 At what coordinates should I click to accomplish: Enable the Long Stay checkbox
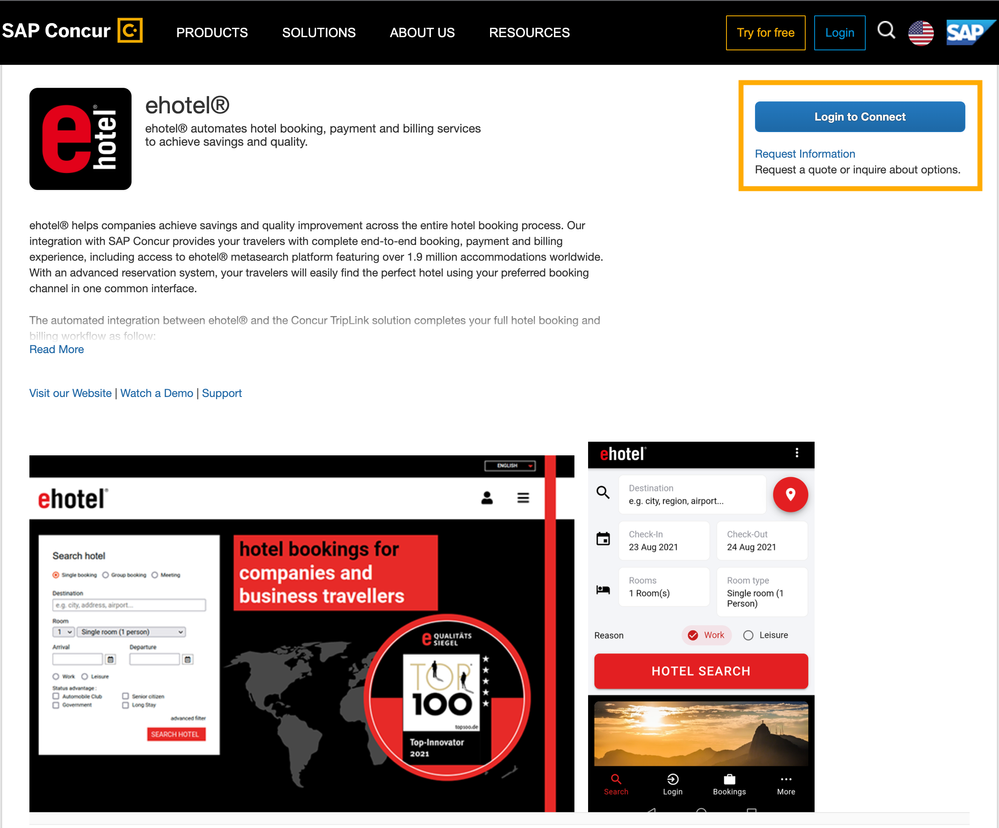pyautogui.click(x=126, y=705)
